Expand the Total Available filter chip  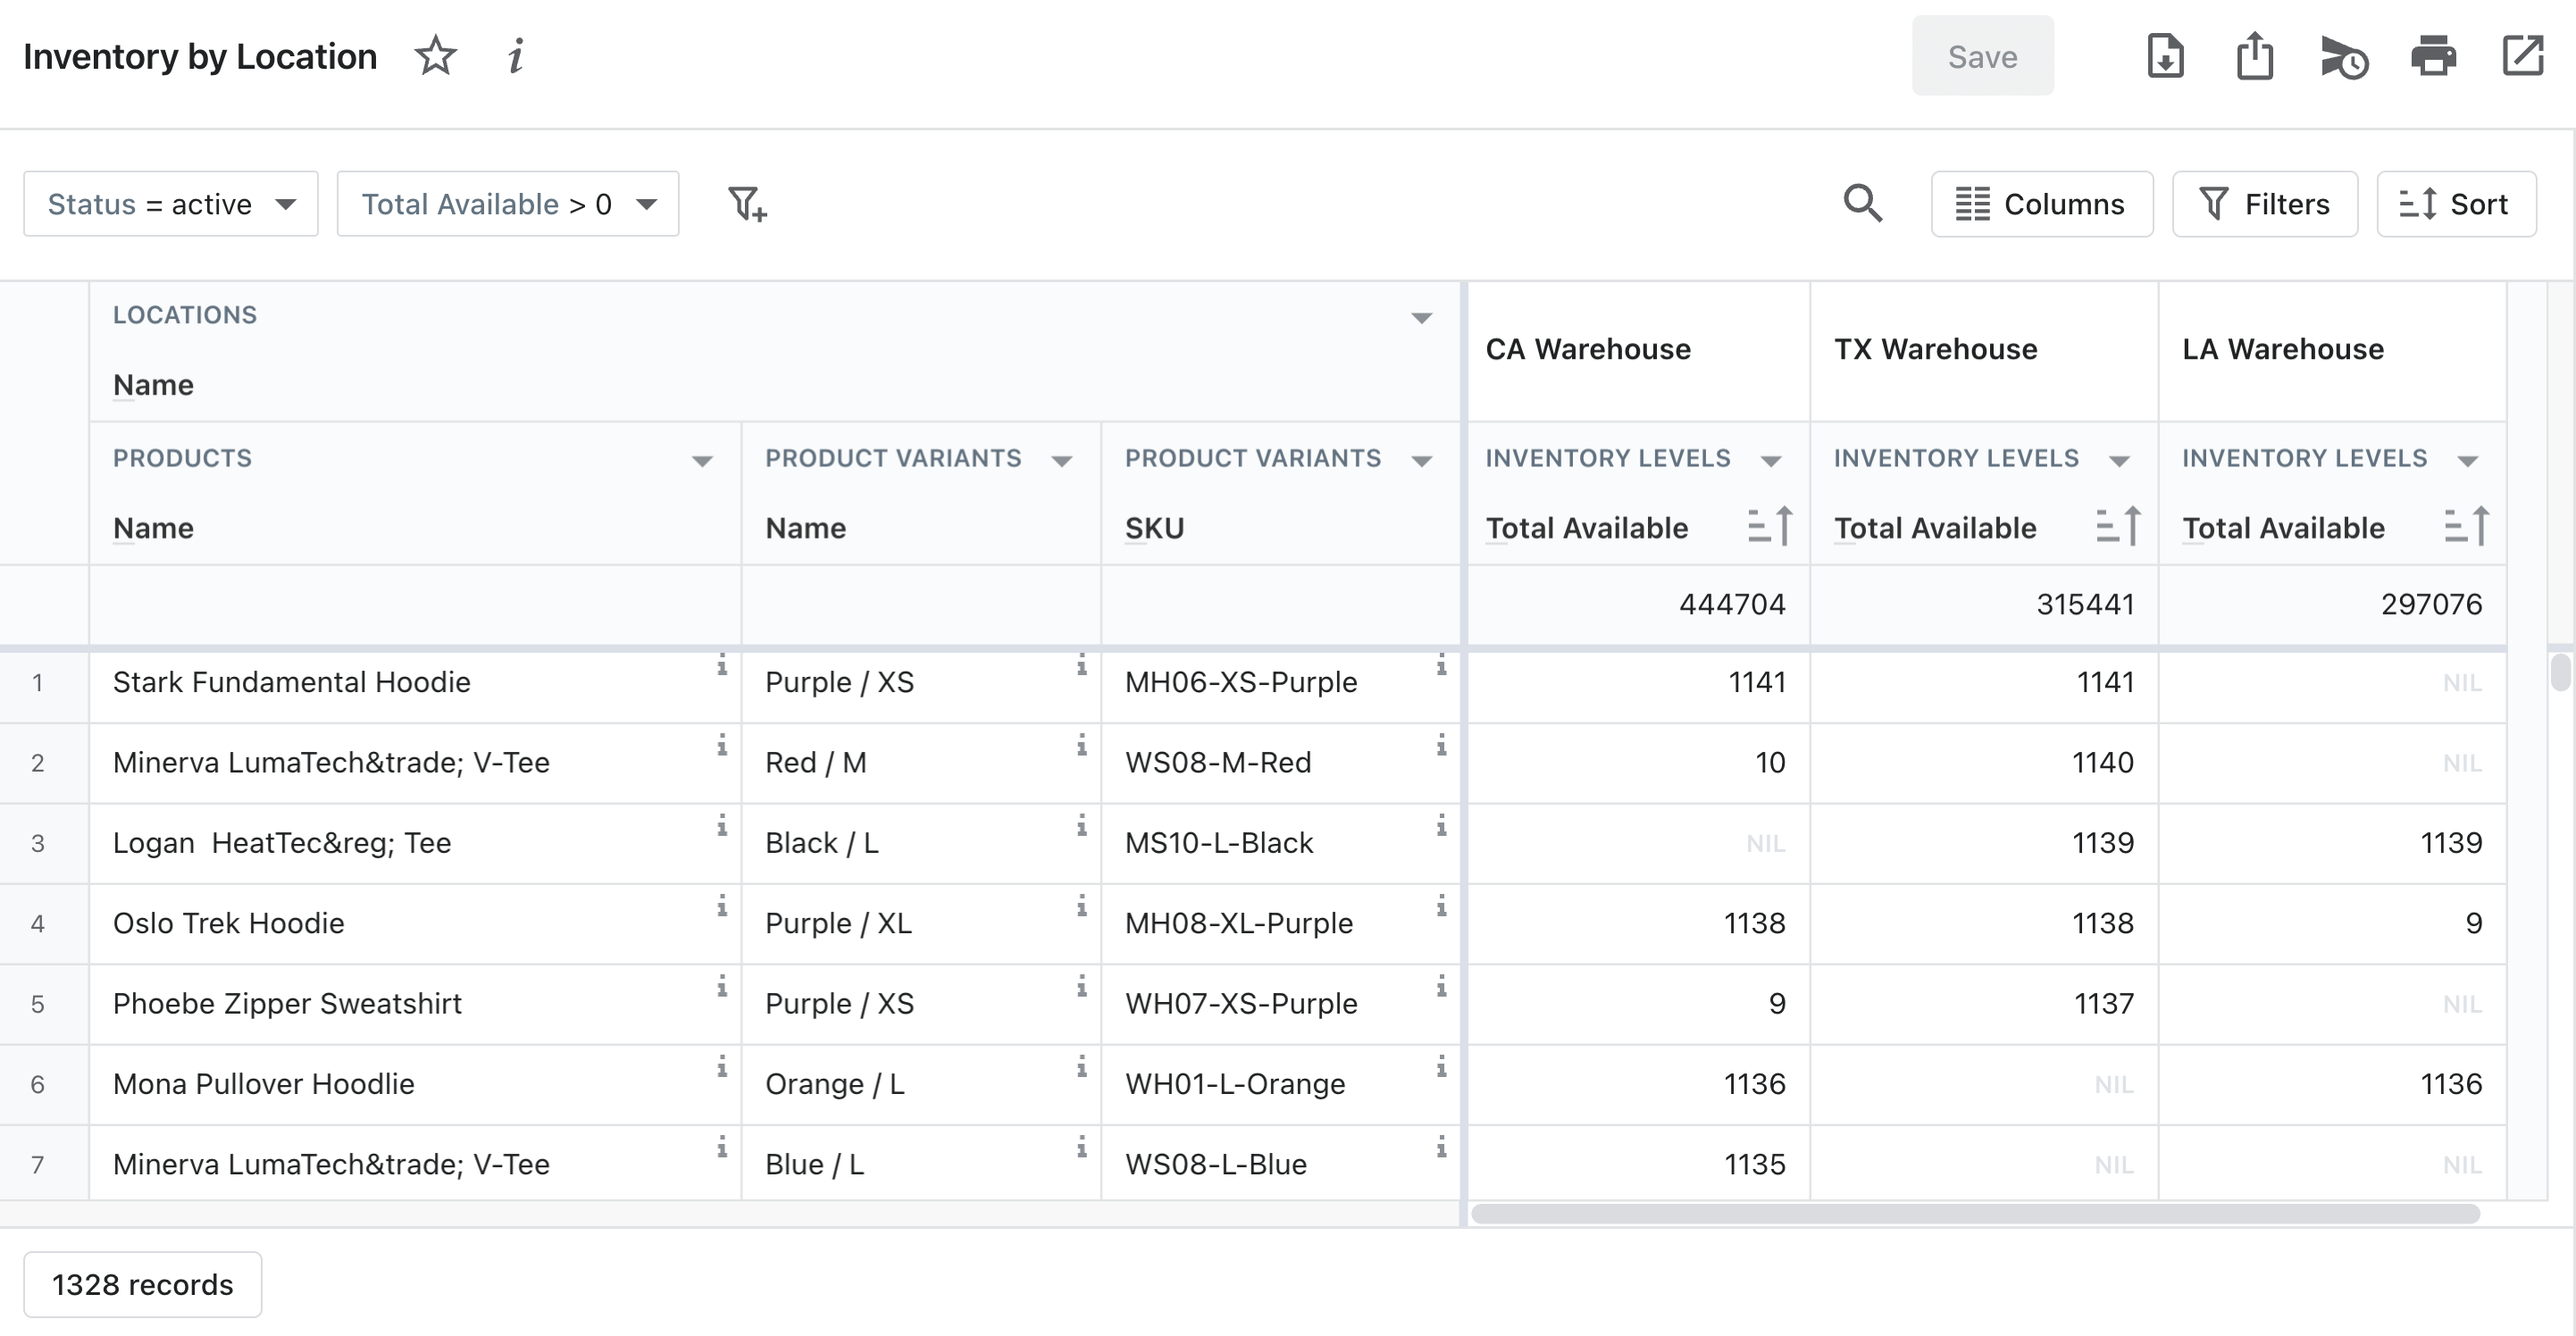(646, 204)
